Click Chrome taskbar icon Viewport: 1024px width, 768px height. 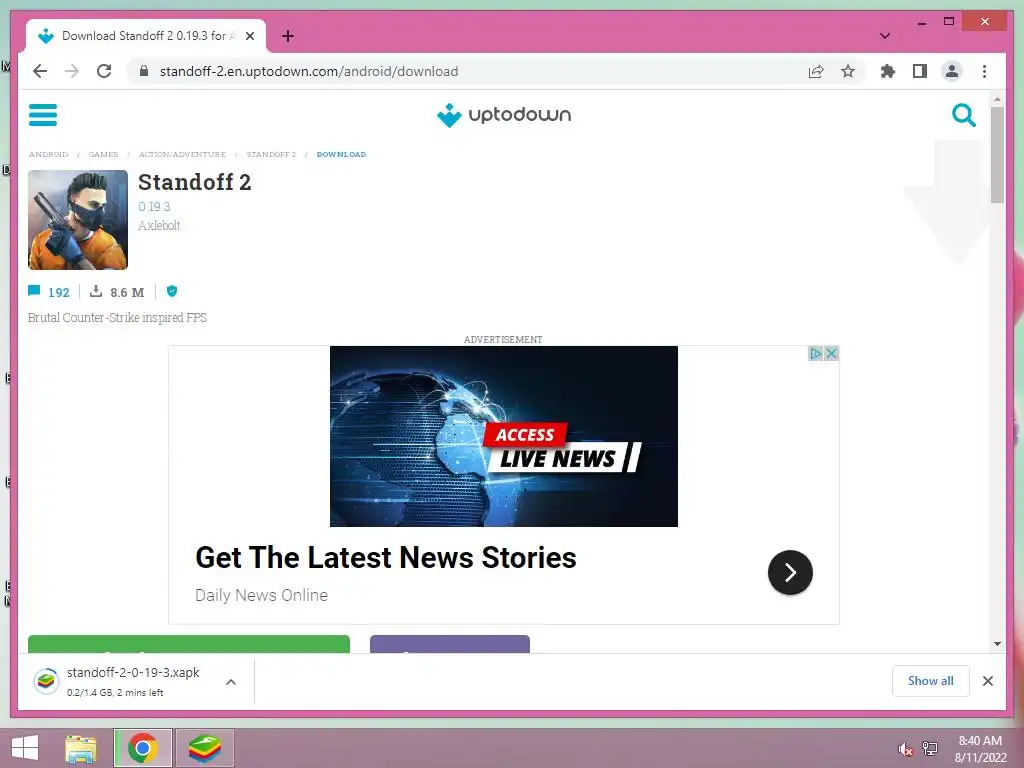tap(142, 748)
